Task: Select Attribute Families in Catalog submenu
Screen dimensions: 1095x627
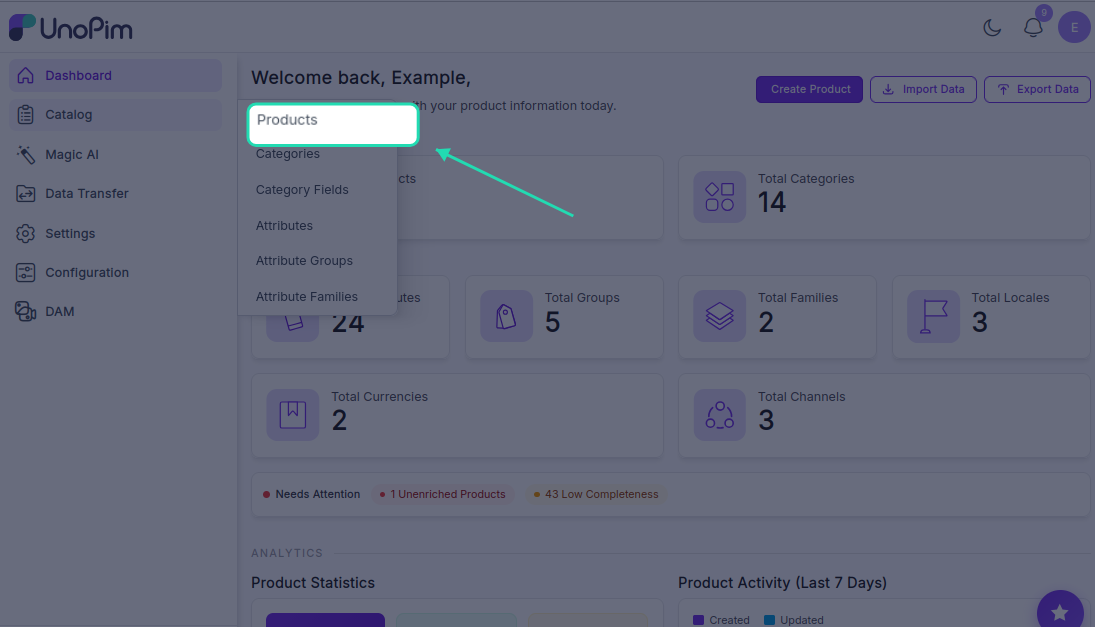Action: point(307,297)
